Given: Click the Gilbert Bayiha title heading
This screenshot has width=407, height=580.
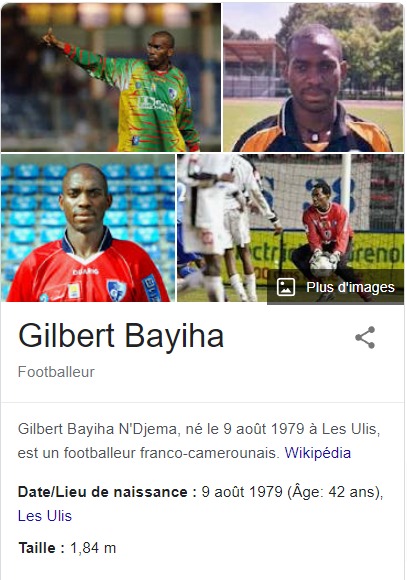Looking at the screenshot, I should [x=121, y=335].
